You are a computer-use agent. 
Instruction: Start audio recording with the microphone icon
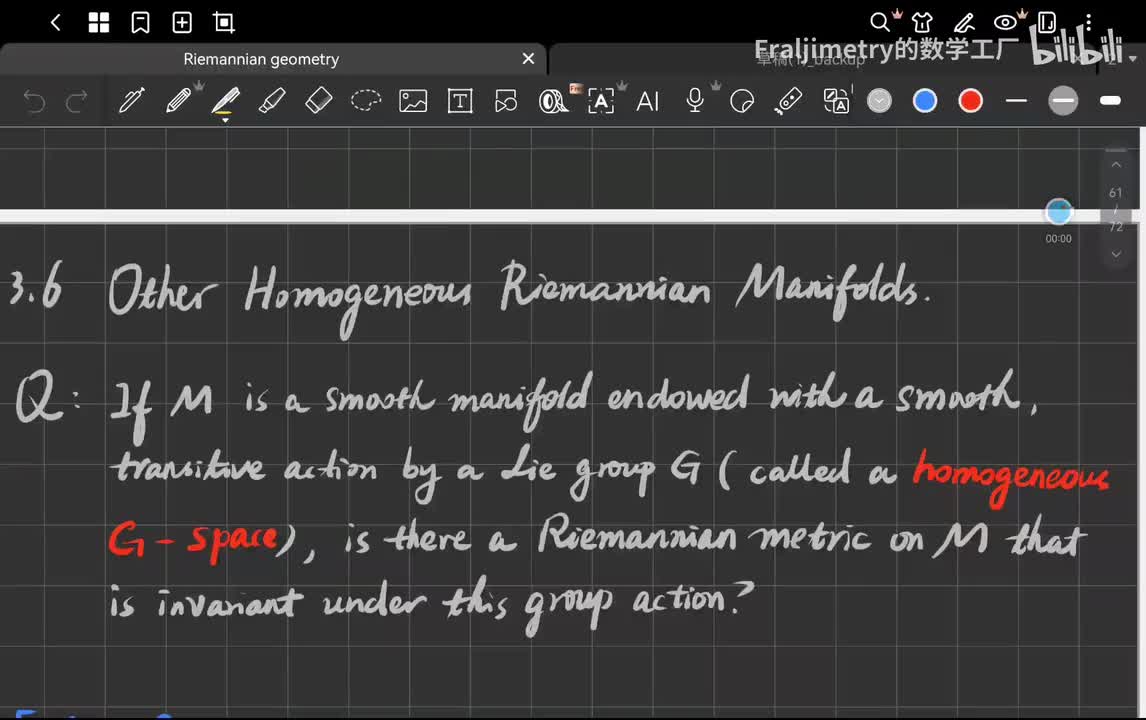tap(695, 101)
